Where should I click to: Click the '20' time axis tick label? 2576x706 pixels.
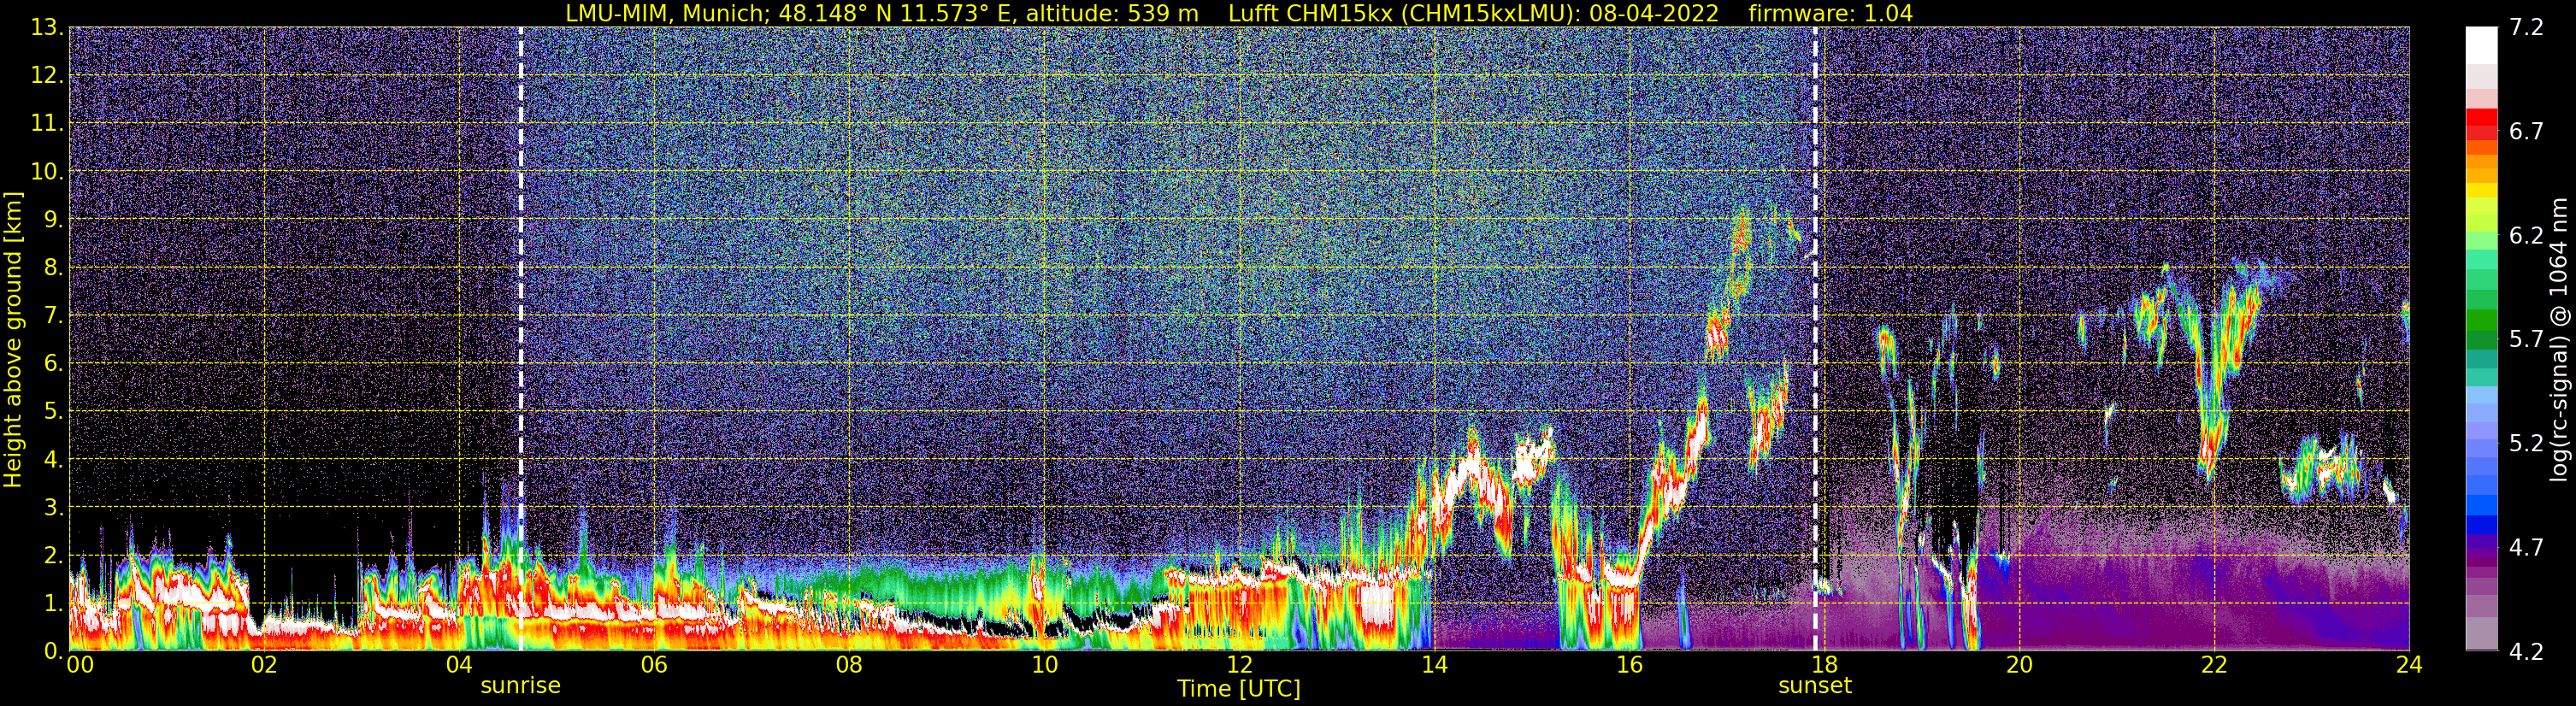pyautogui.click(x=2019, y=665)
